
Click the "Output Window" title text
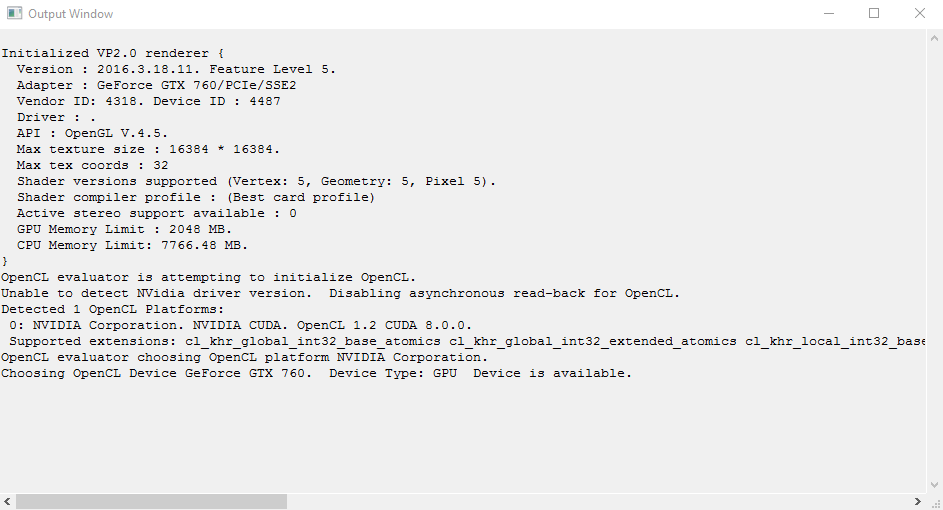[x=70, y=13]
